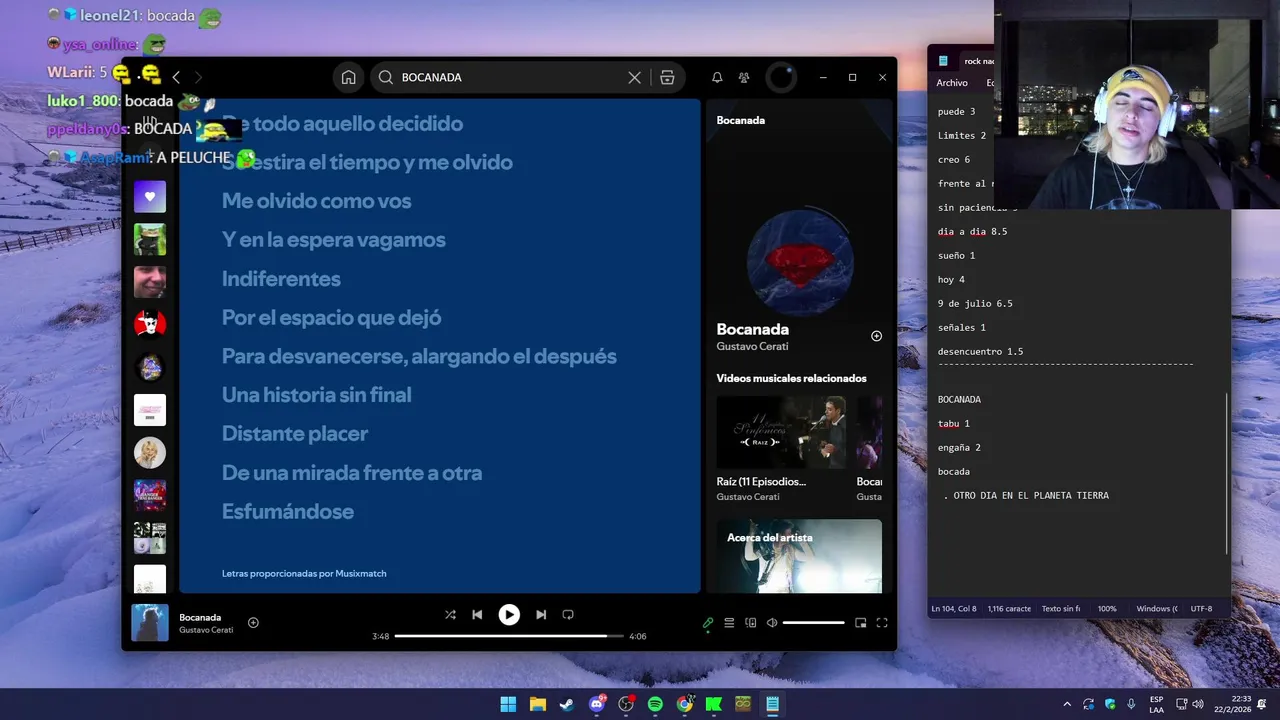Jump to lyric 'Una historia sin final'

(x=317, y=395)
